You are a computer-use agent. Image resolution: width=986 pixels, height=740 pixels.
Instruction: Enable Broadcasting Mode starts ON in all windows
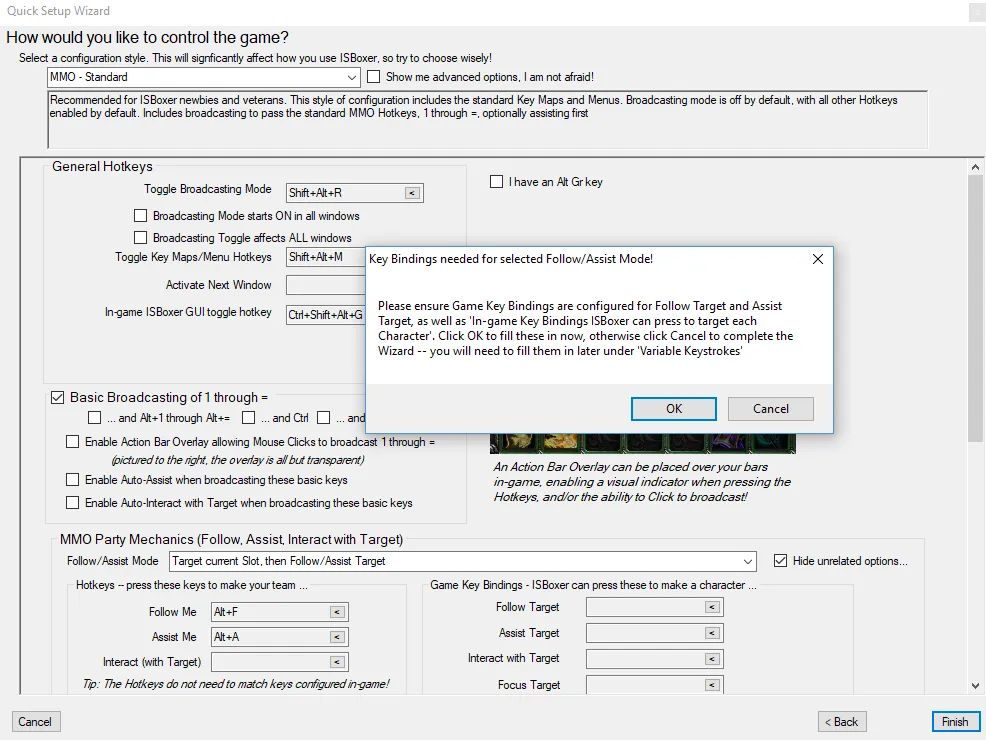[141, 216]
